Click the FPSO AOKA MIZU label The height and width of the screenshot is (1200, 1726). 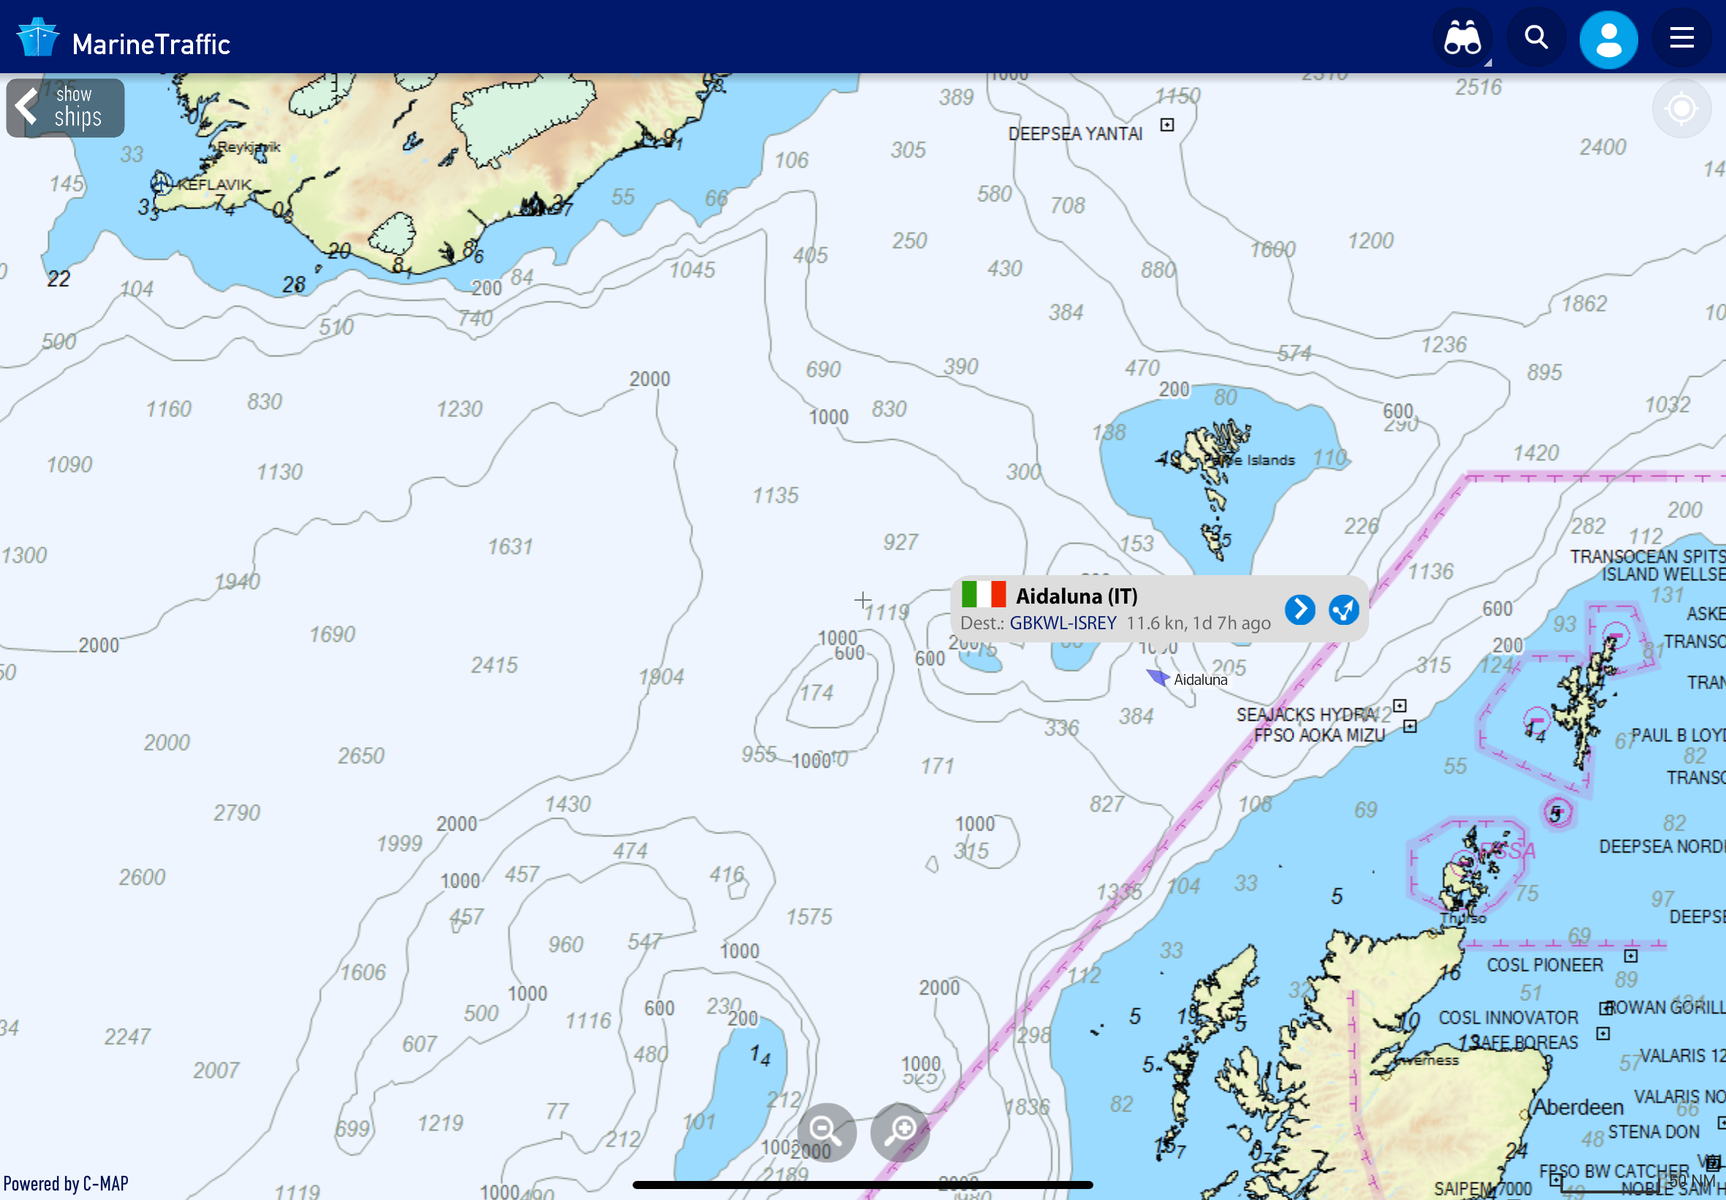1320,735
